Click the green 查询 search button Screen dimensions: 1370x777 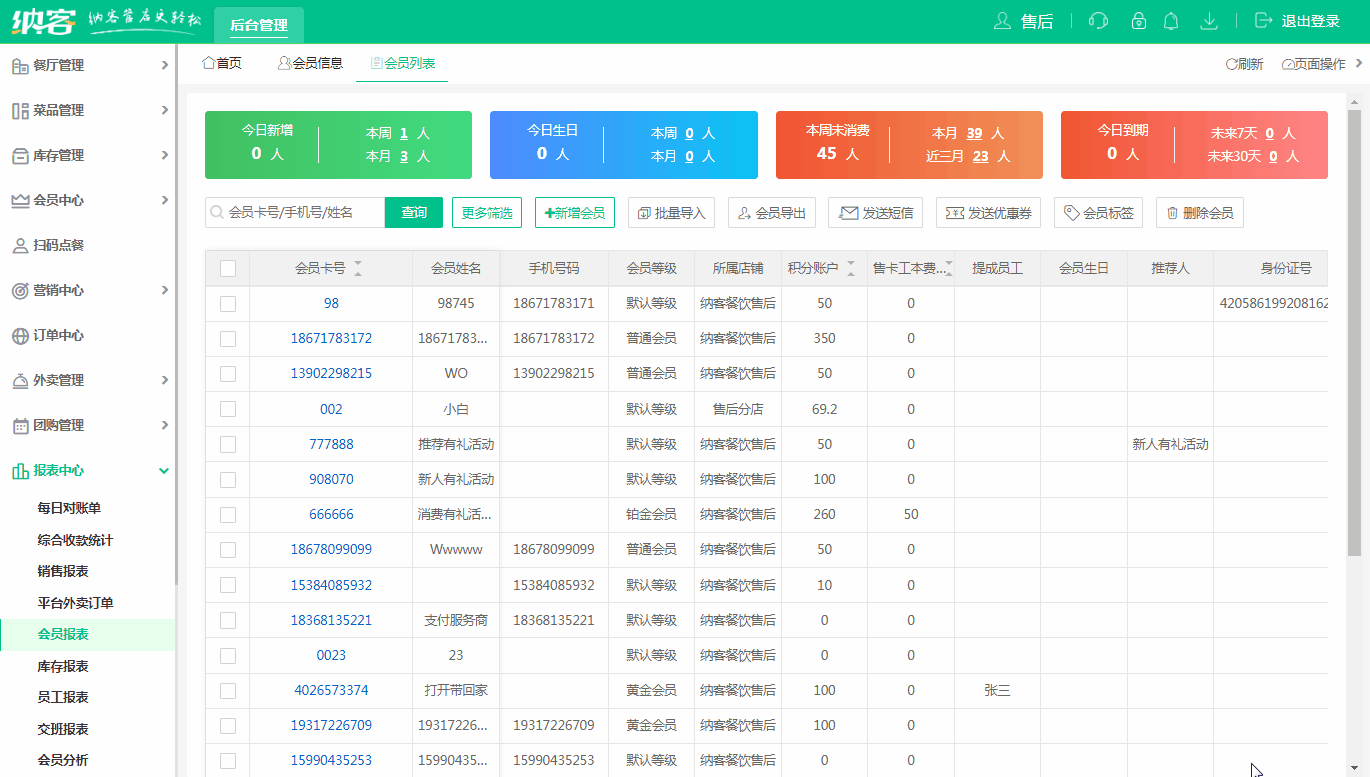pyautogui.click(x=413, y=212)
